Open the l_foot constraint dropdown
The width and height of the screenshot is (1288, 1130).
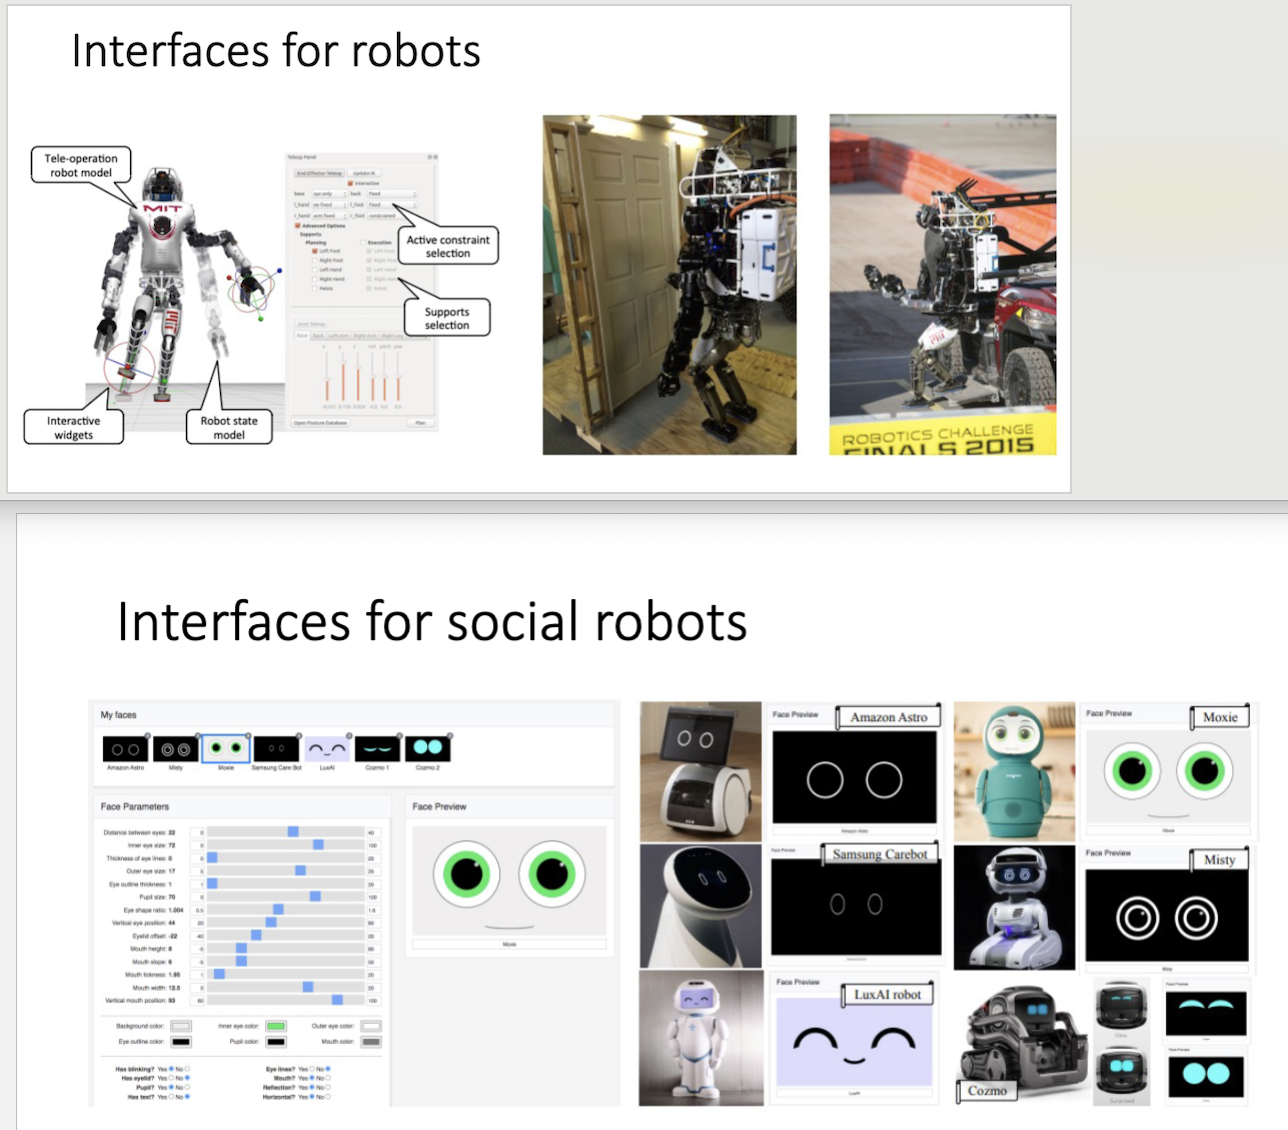(x=392, y=205)
